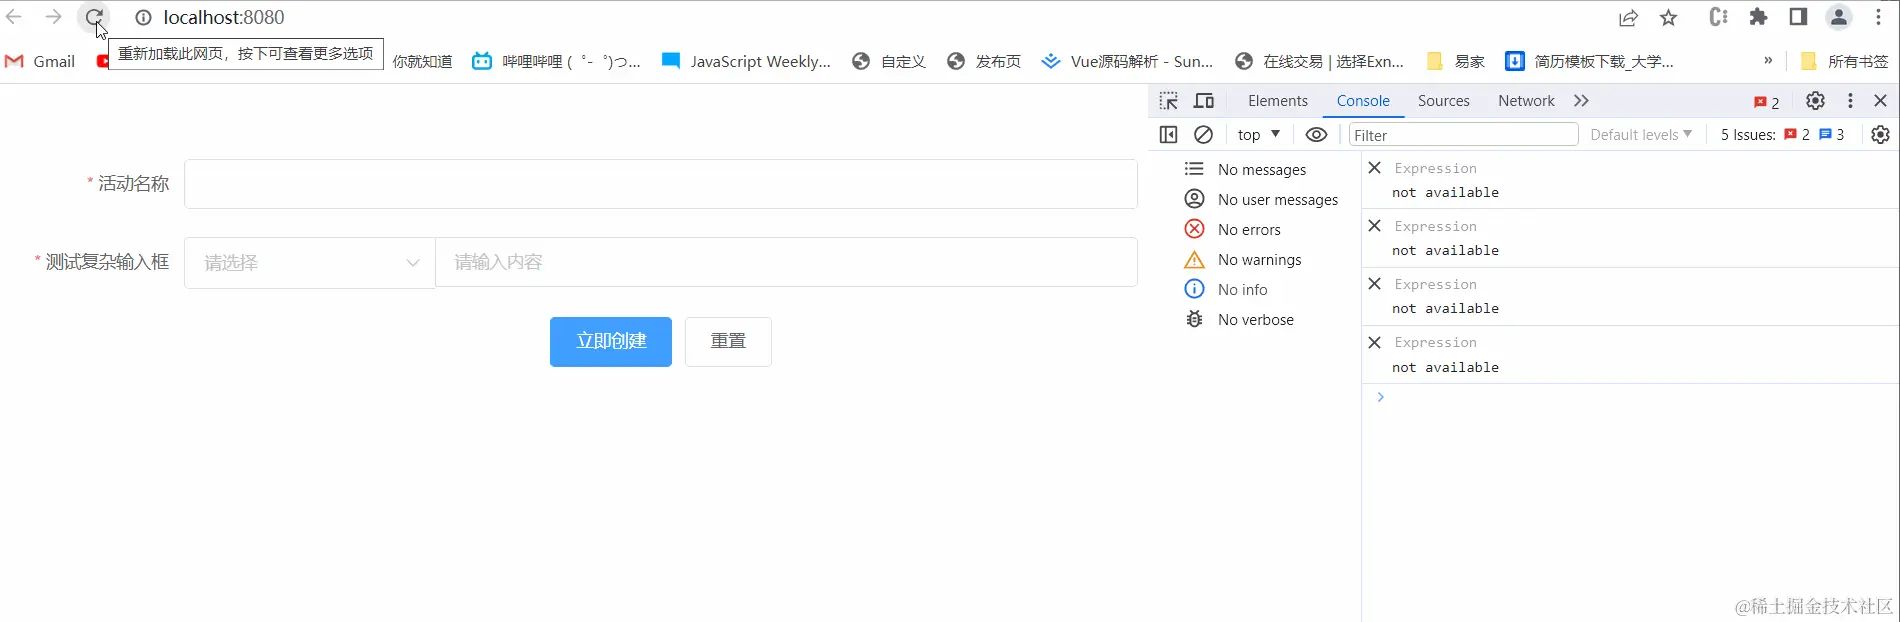Focus the 请输入内容 input field
Image resolution: width=1900 pixels, height=622 pixels.
(x=787, y=262)
